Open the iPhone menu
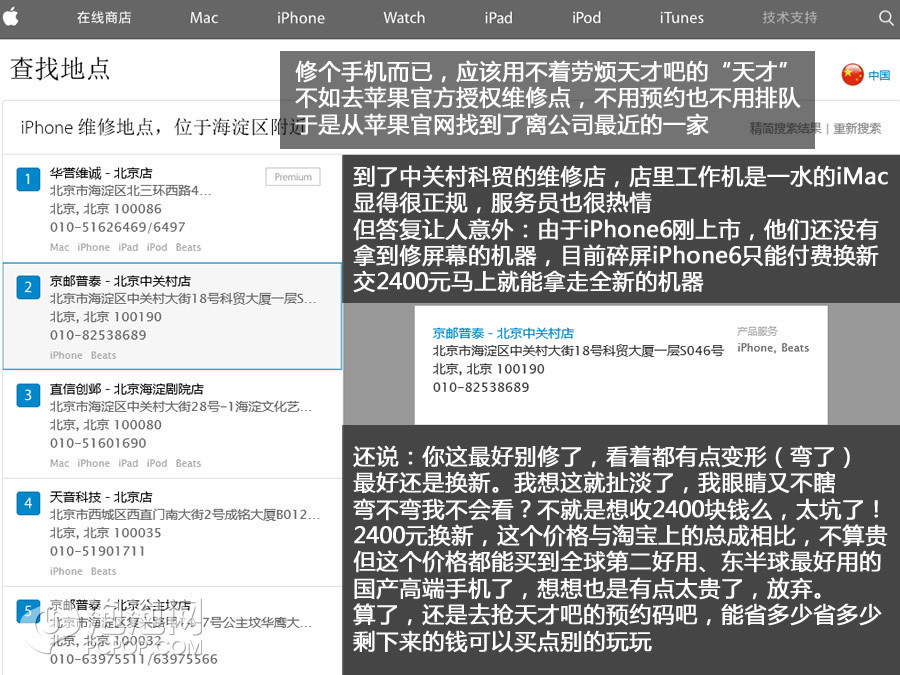Viewport: 900px width, 675px height. coord(301,18)
